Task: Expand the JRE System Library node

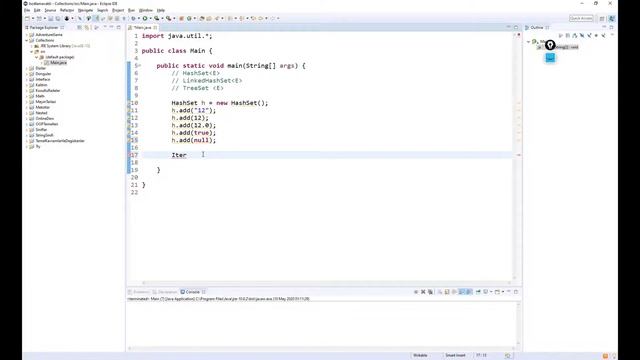Action: click(x=32, y=46)
